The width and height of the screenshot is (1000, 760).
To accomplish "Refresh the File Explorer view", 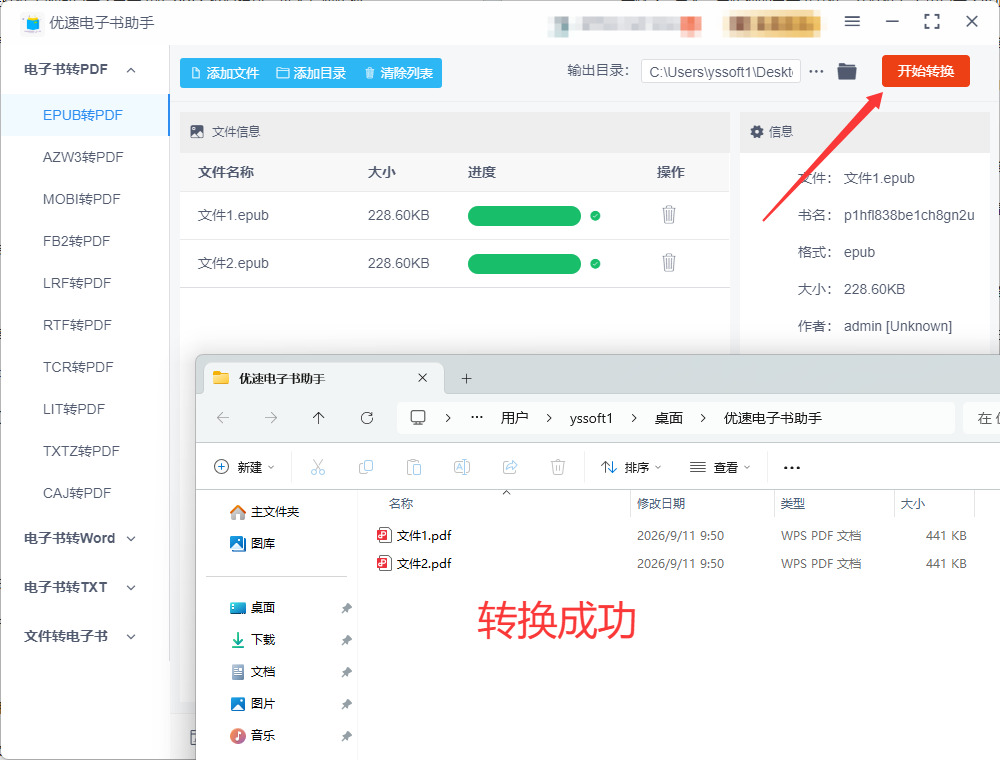I will tap(367, 418).
